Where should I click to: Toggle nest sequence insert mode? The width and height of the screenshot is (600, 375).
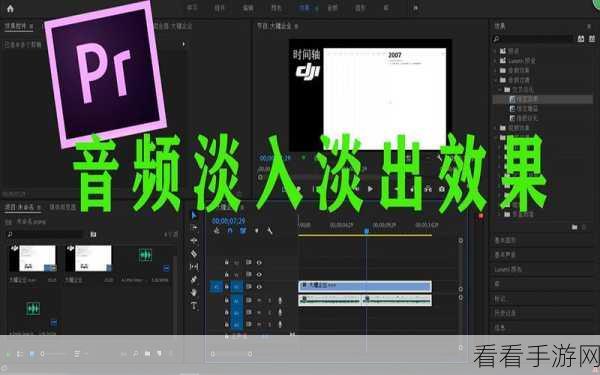tap(217, 230)
